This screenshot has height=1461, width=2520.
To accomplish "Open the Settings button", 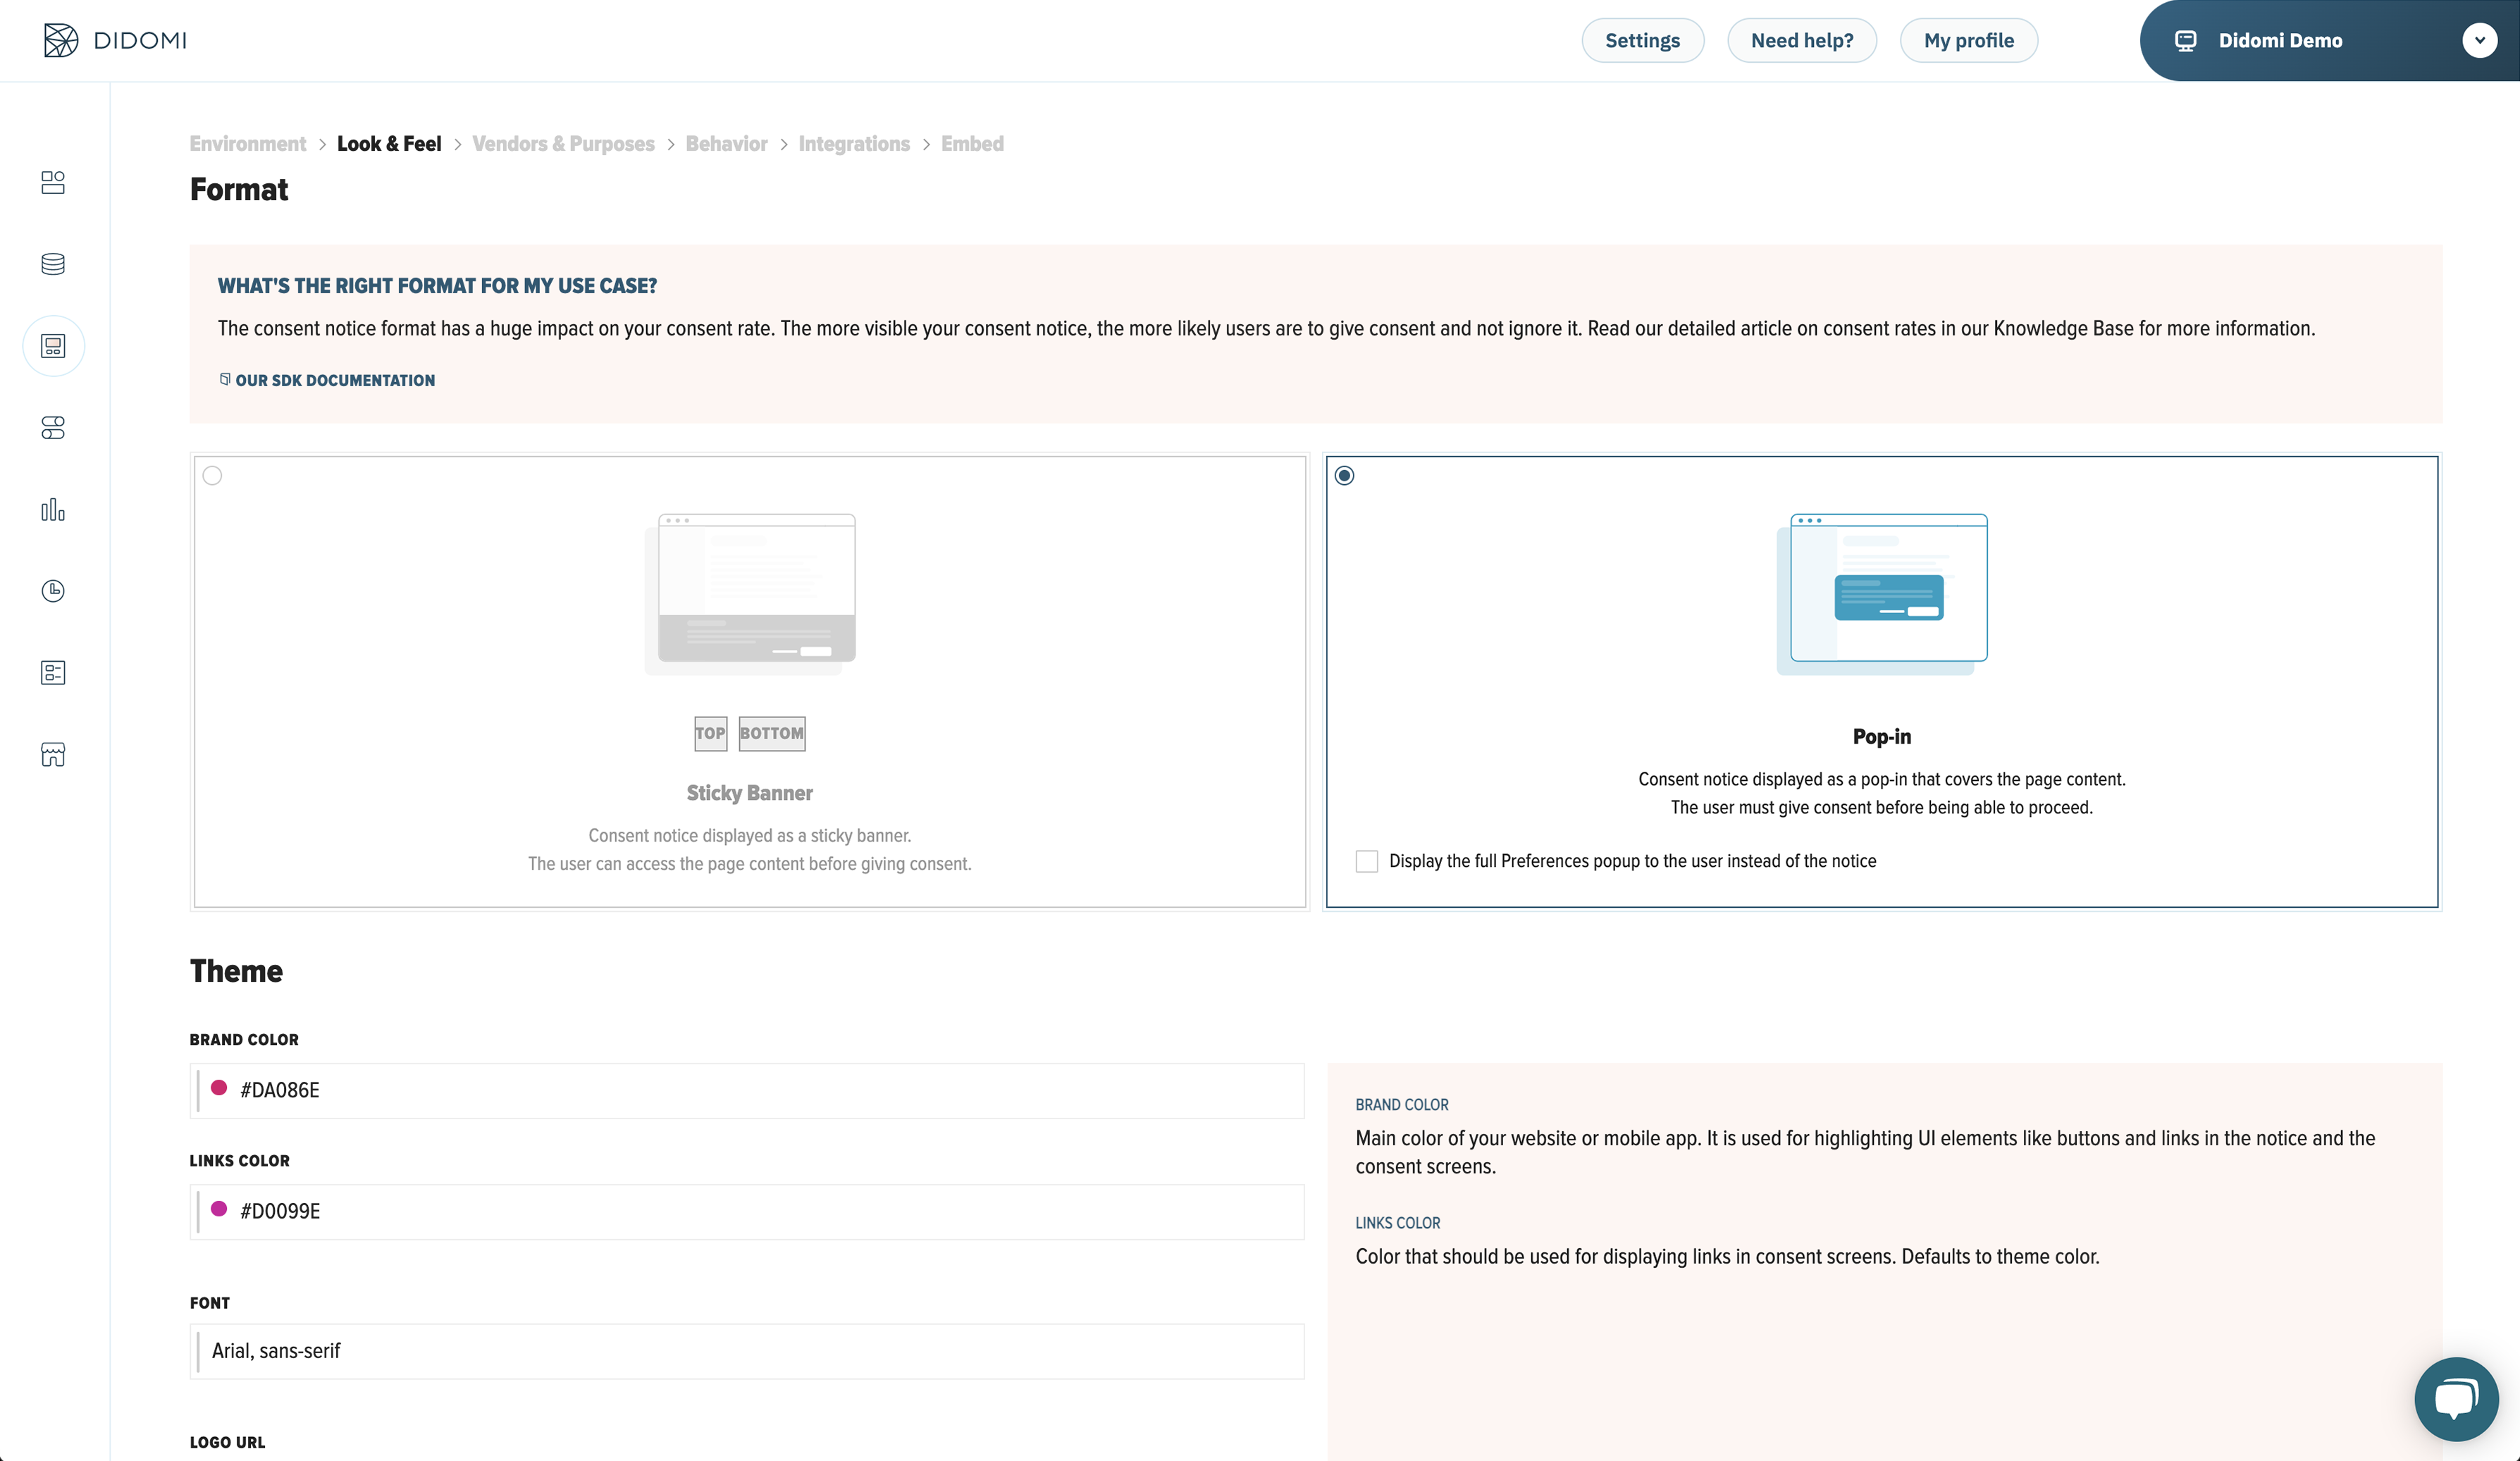I will (x=1642, y=41).
